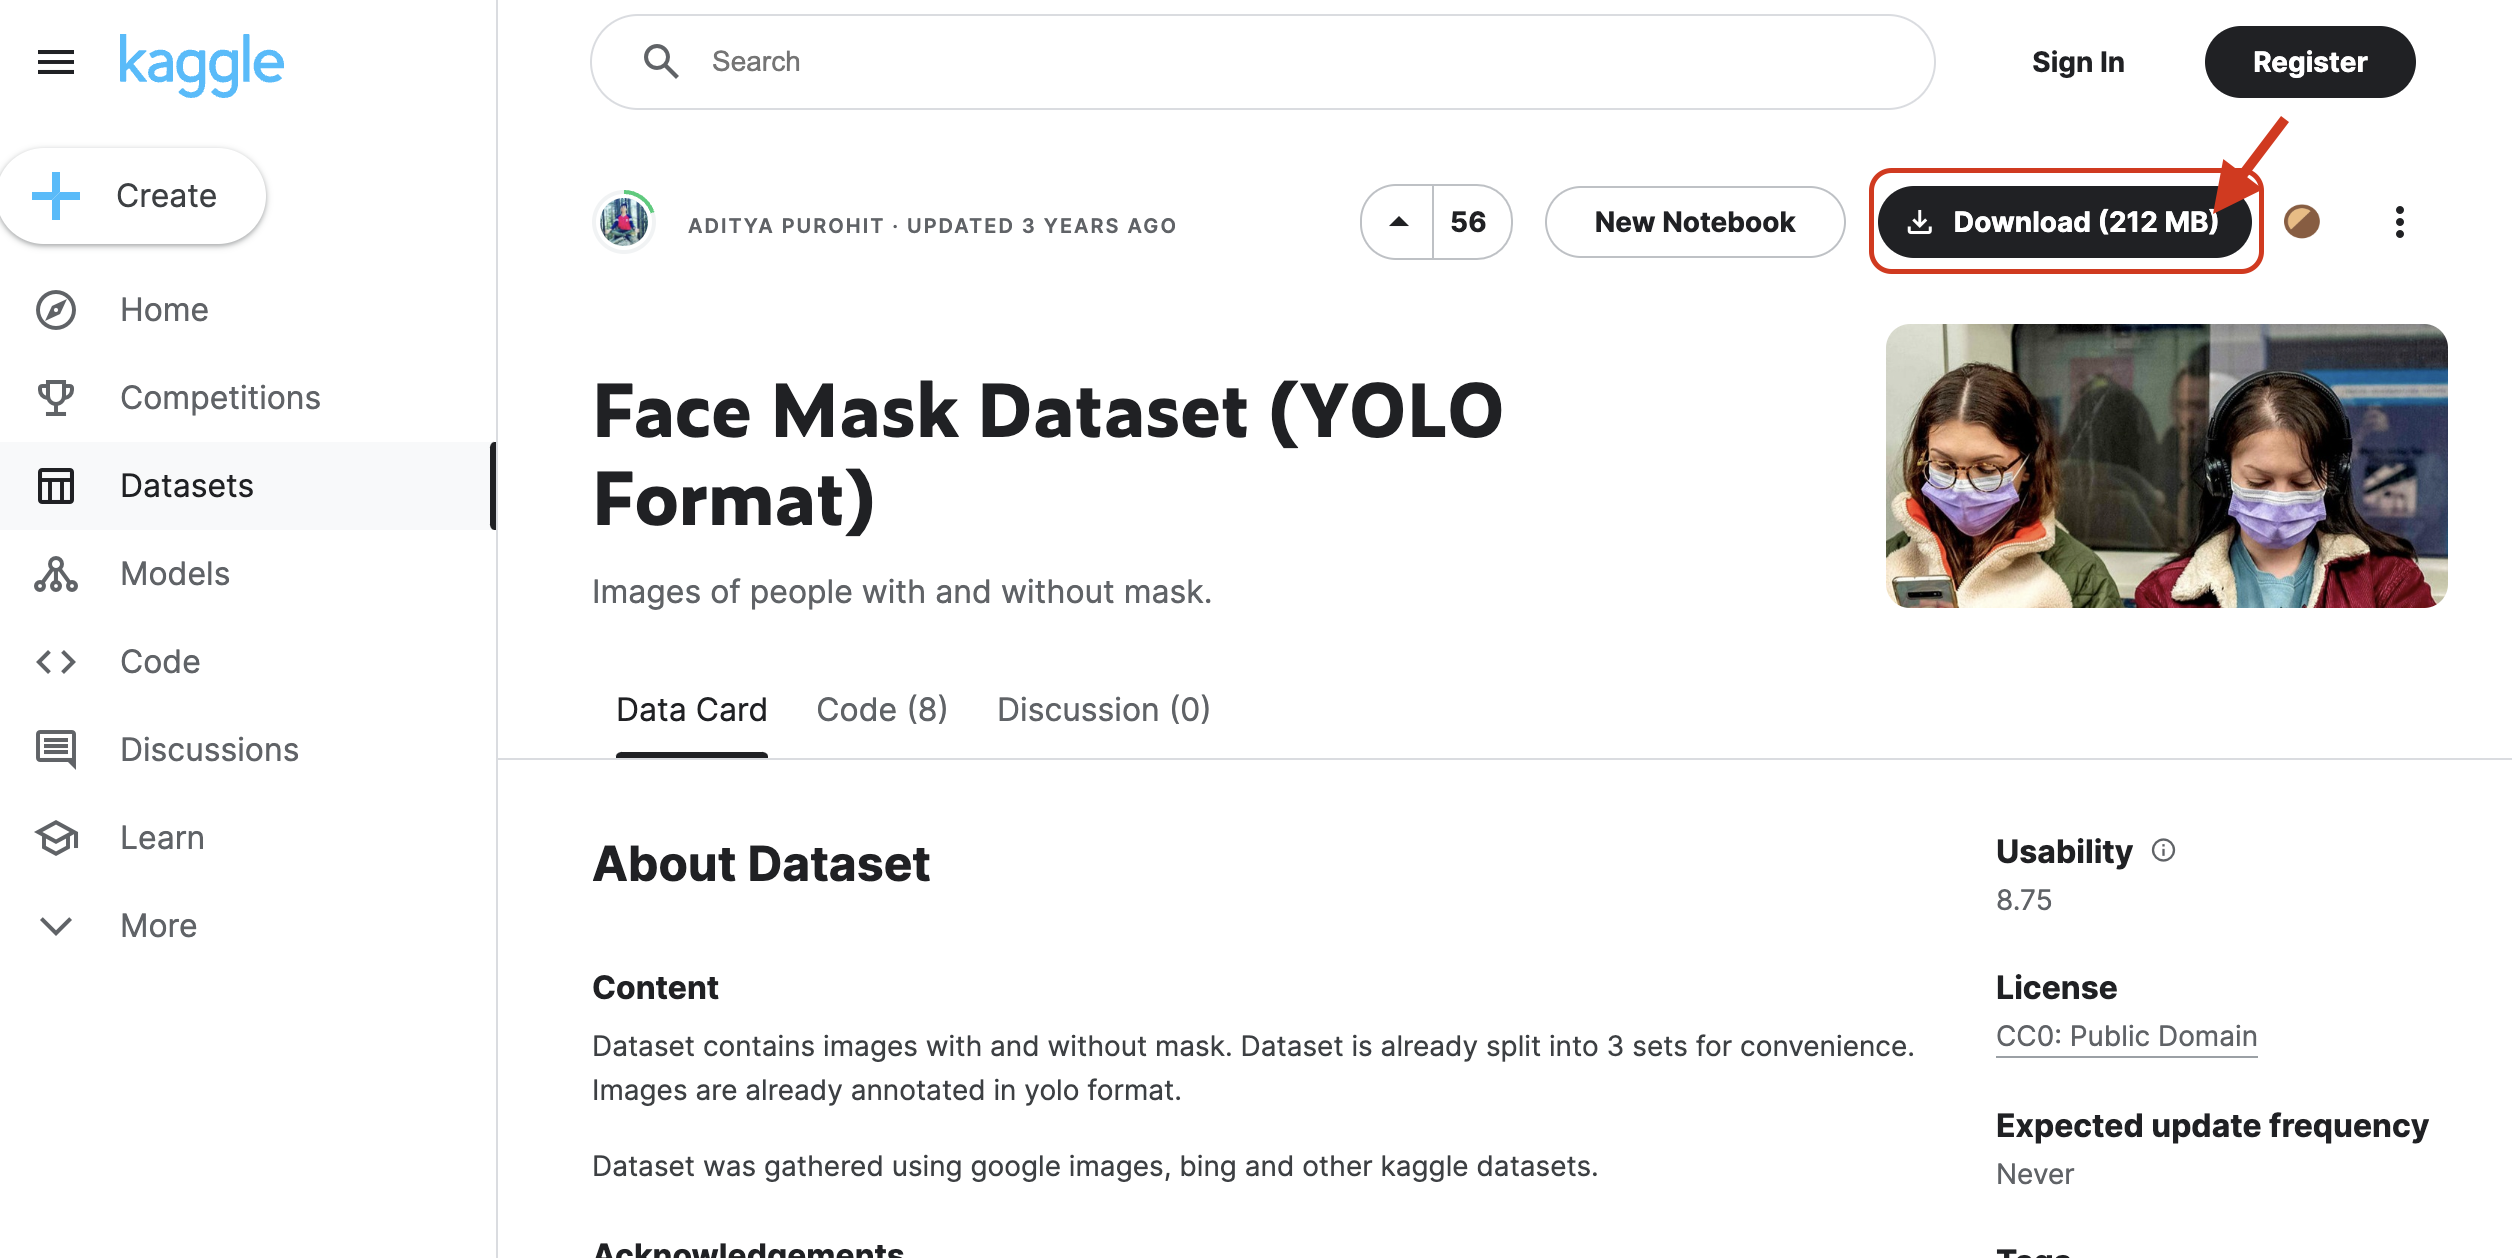Open Kaggle home via the logo
Screen dimensions: 2512x1258
pos(202,62)
